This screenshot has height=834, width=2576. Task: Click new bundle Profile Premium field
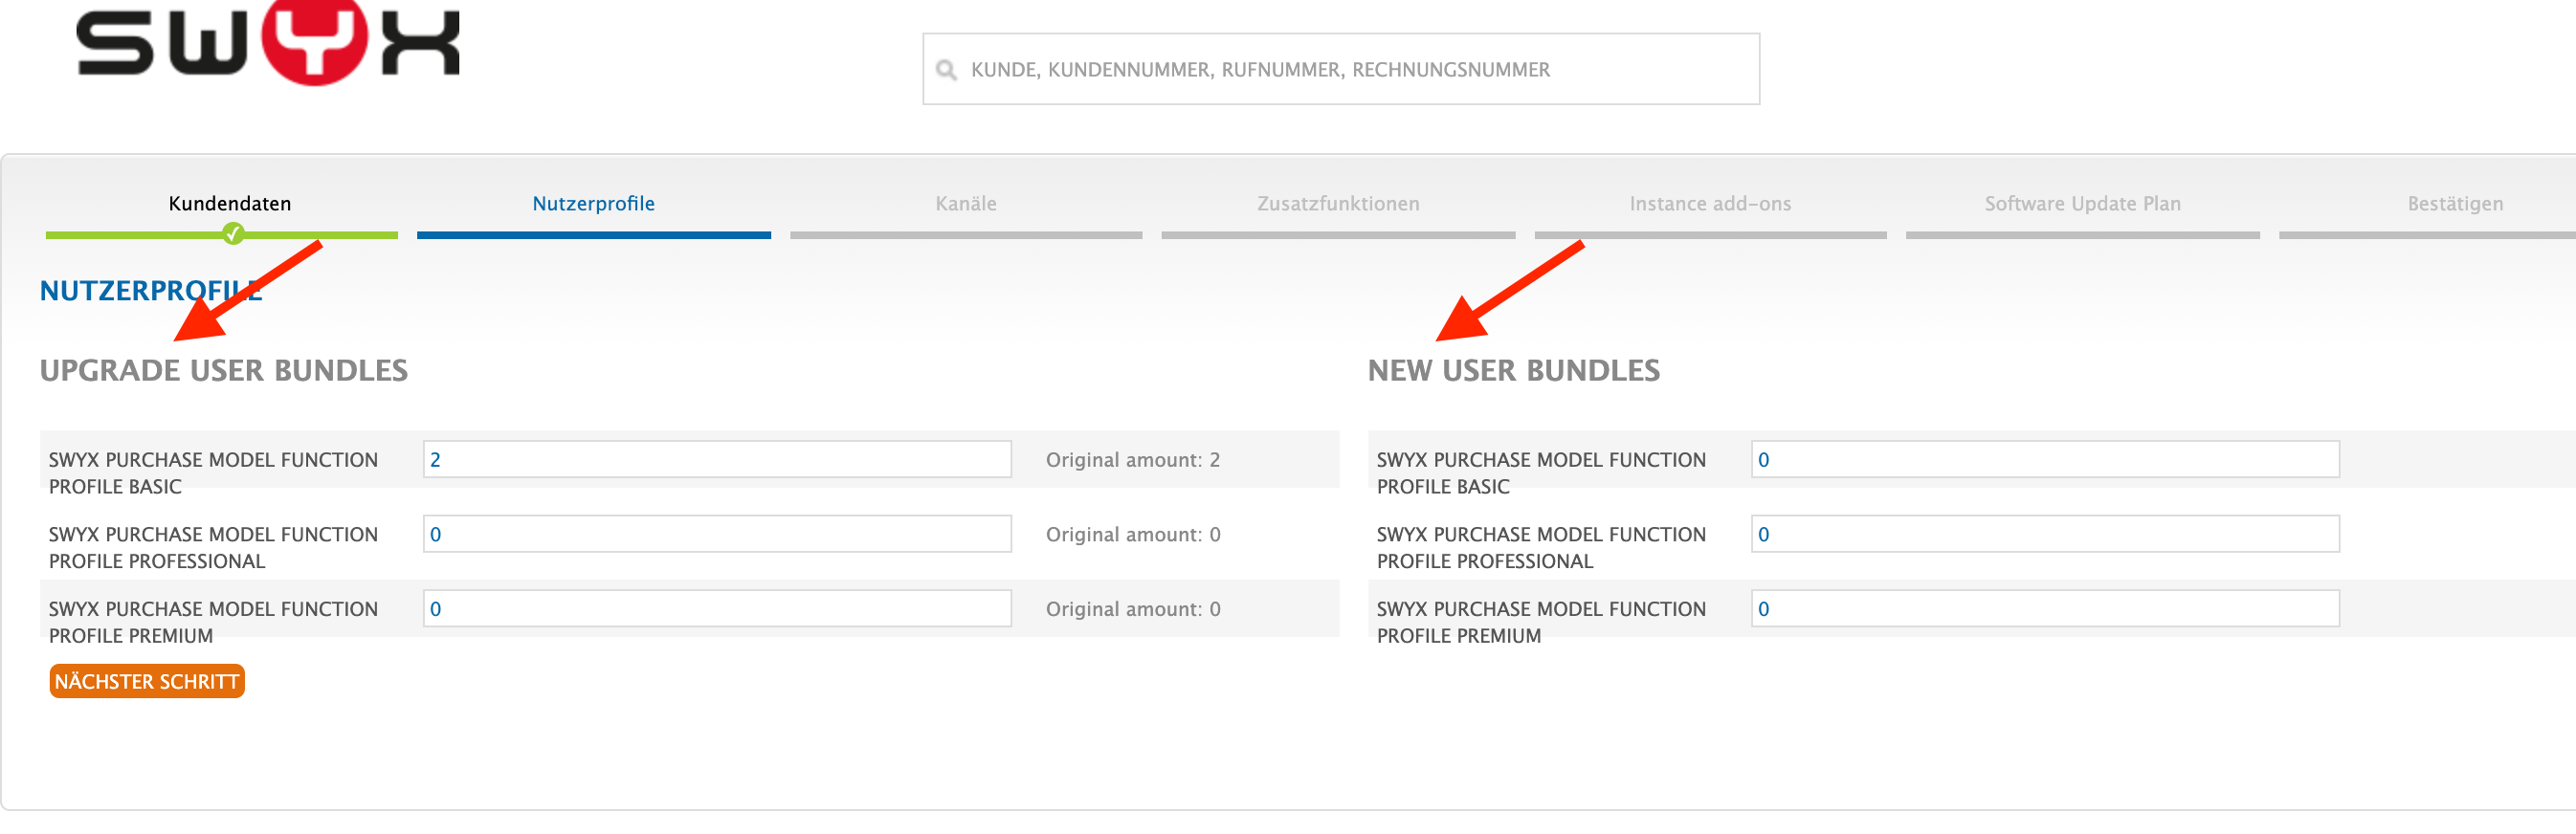tap(2044, 609)
